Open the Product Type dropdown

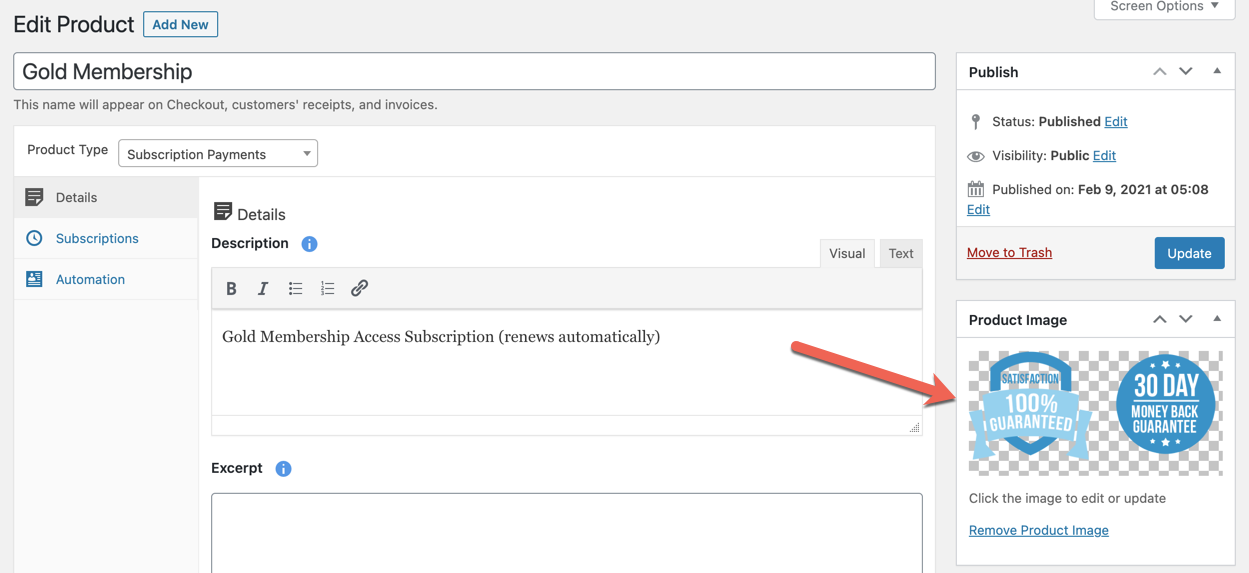pos(218,153)
